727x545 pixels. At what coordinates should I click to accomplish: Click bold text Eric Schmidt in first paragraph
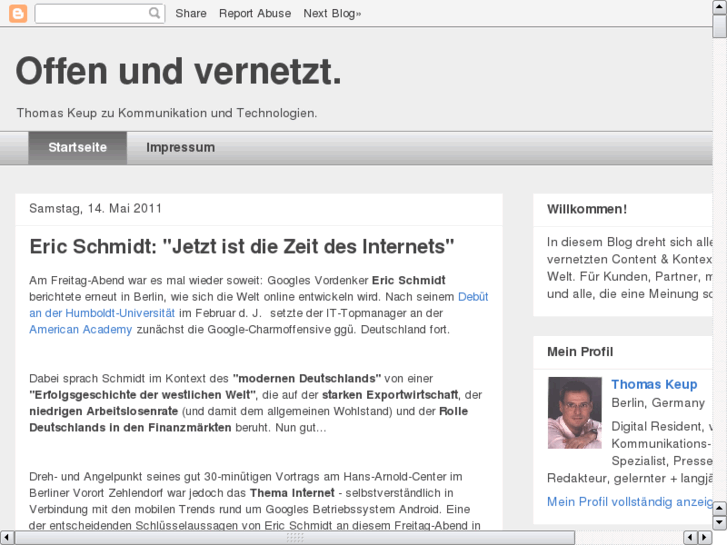point(408,280)
